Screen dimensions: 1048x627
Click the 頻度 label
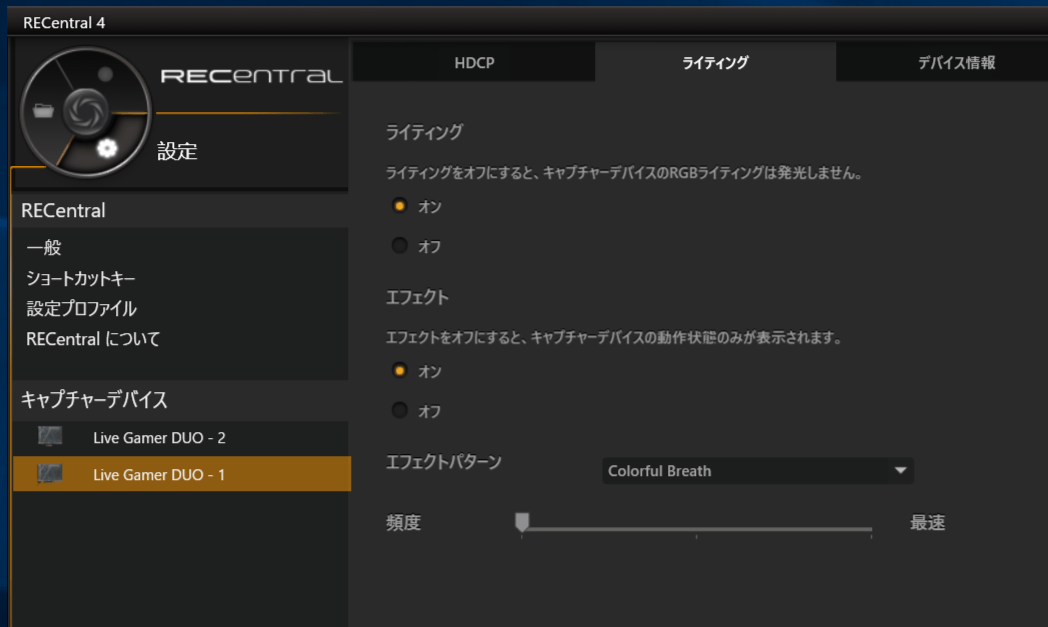403,523
